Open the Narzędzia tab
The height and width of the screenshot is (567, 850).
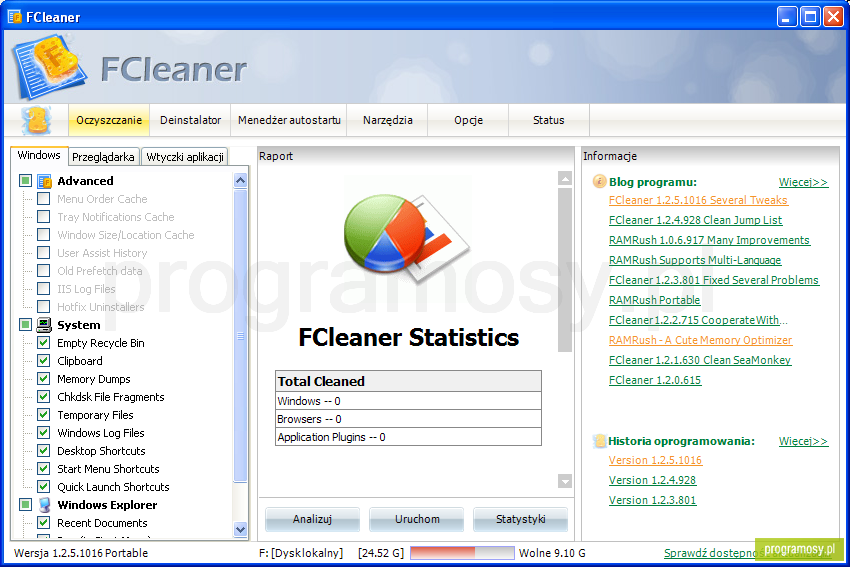point(388,120)
